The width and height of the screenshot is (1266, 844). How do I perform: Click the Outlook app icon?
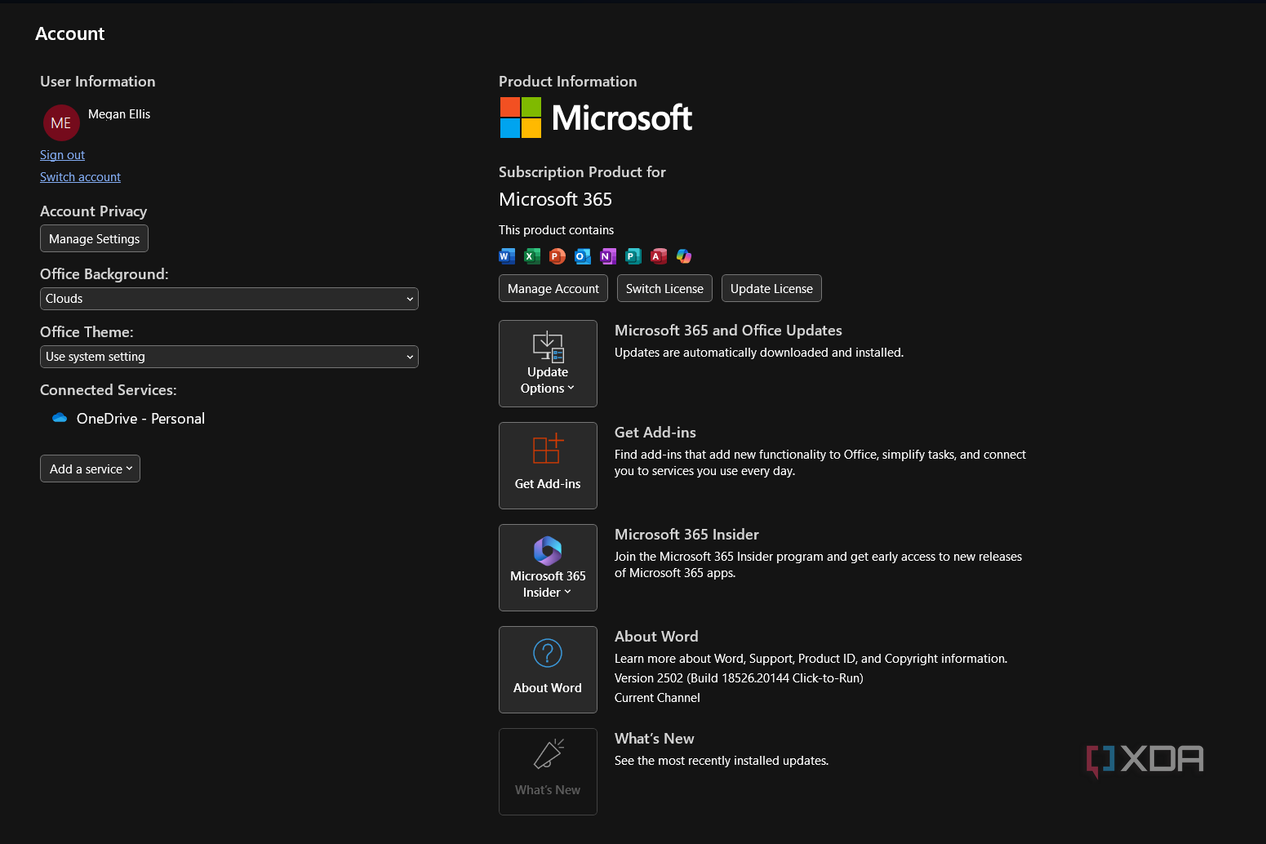[582, 256]
